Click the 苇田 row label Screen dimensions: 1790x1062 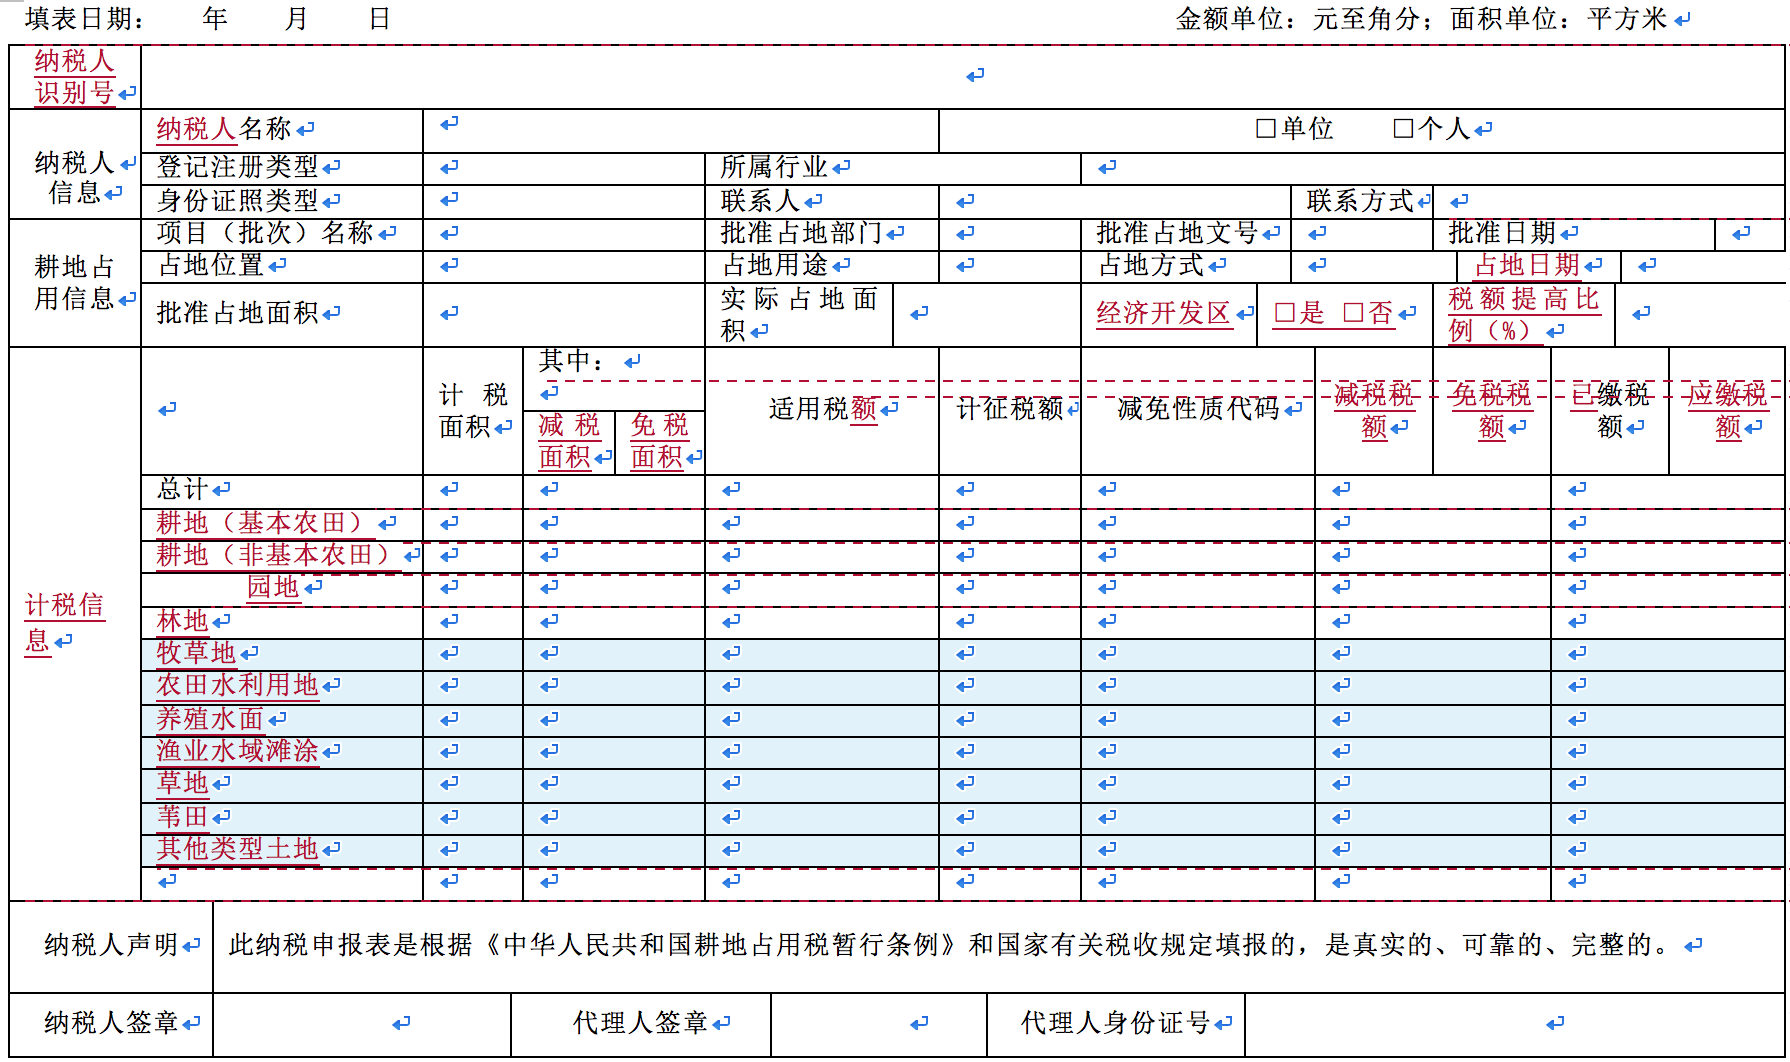pyautogui.click(x=183, y=817)
